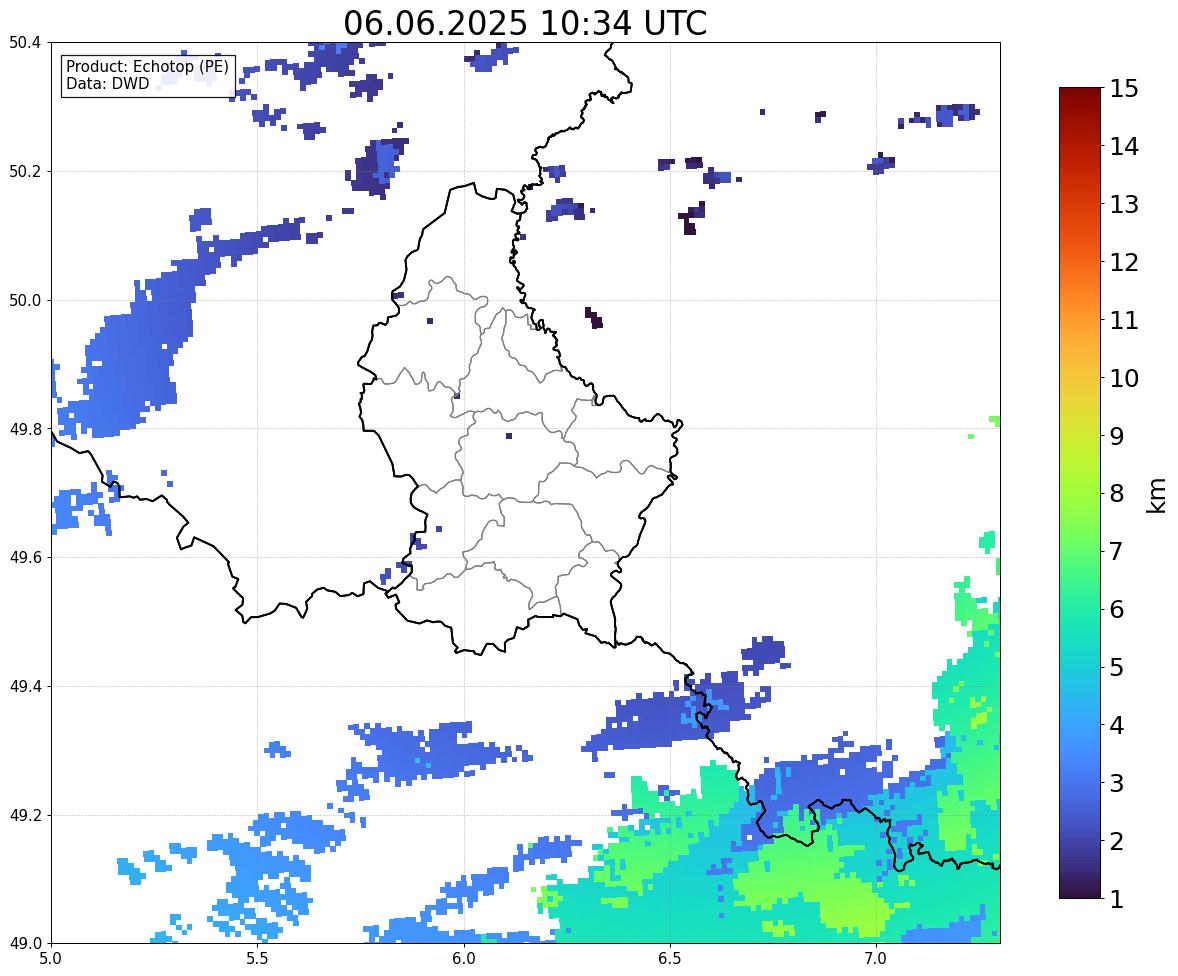Image resolution: width=1178 pixels, height=976 pixels.
Task: Click the latitude axis label 49.8
Action: coord(24,429)
